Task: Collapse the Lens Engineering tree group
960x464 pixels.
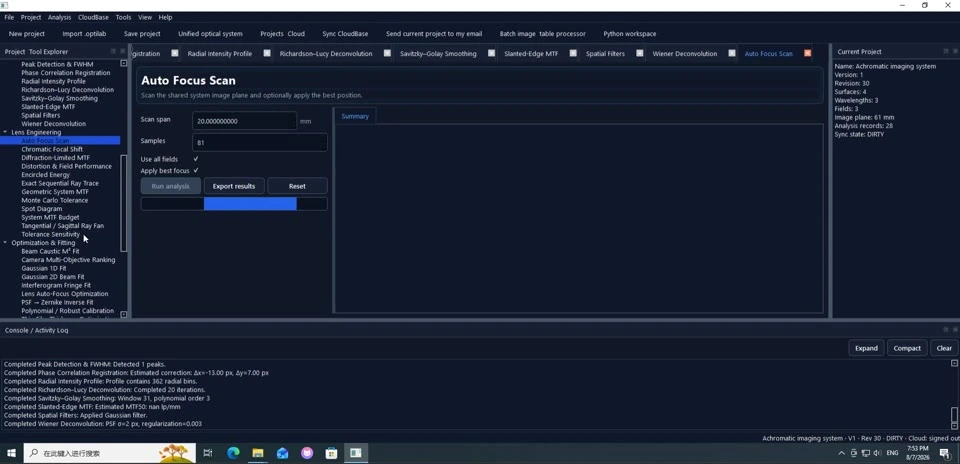Action: (6, 132)
